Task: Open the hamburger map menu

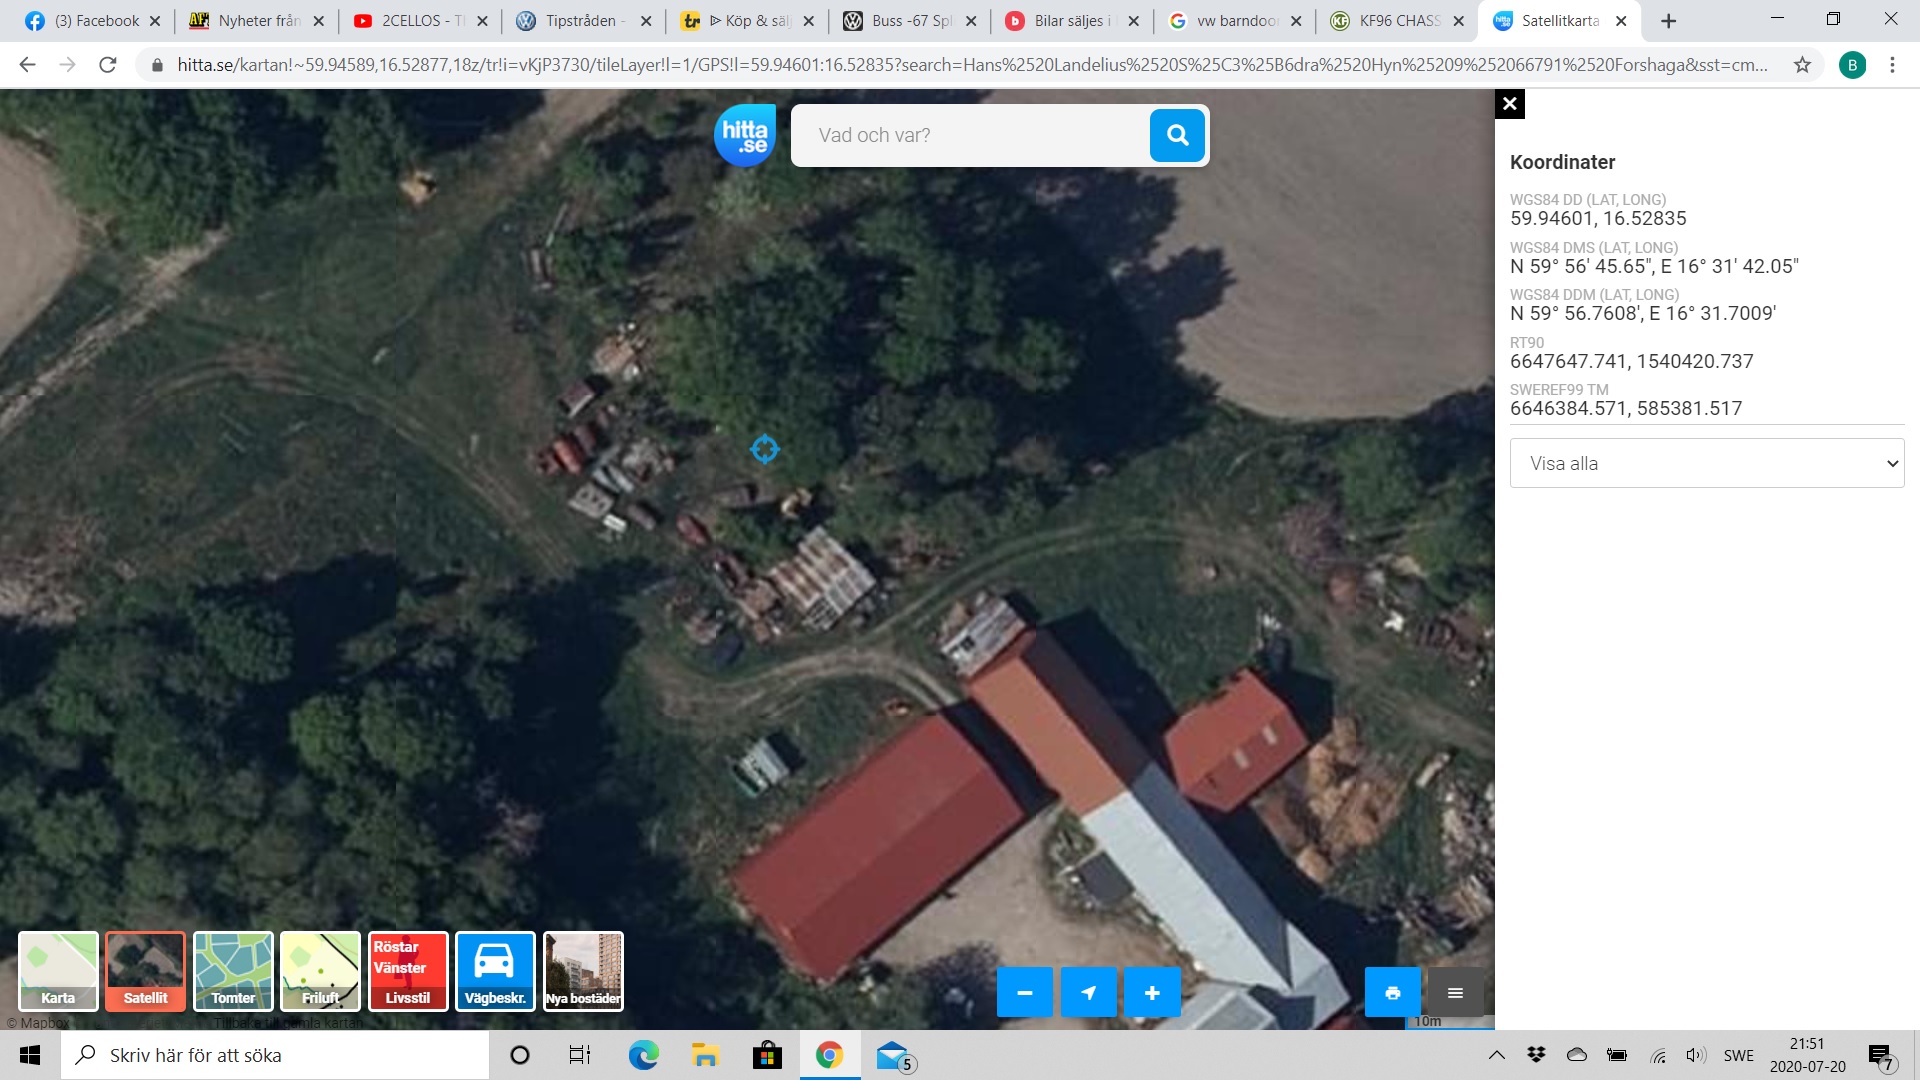Action: pyautogui.click(x=1455, y=992)
